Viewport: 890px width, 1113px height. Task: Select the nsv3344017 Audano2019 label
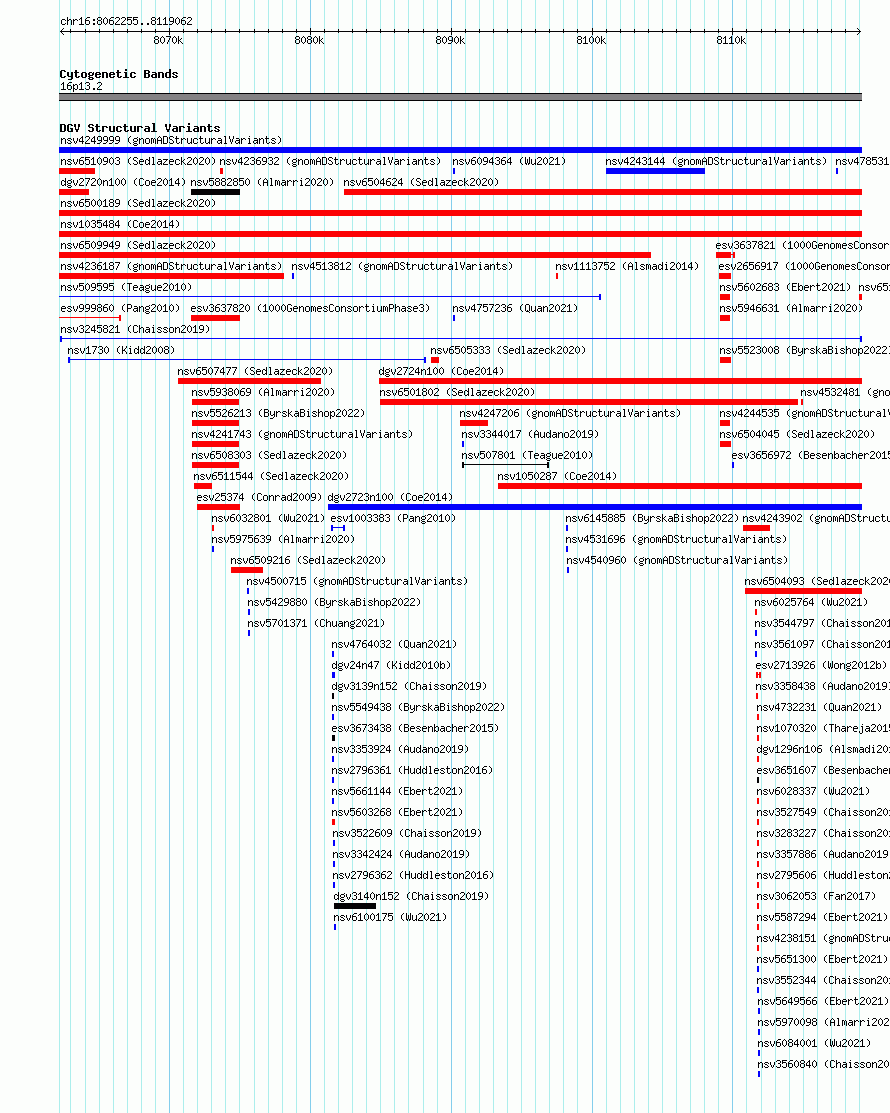[x=530, y=434]
